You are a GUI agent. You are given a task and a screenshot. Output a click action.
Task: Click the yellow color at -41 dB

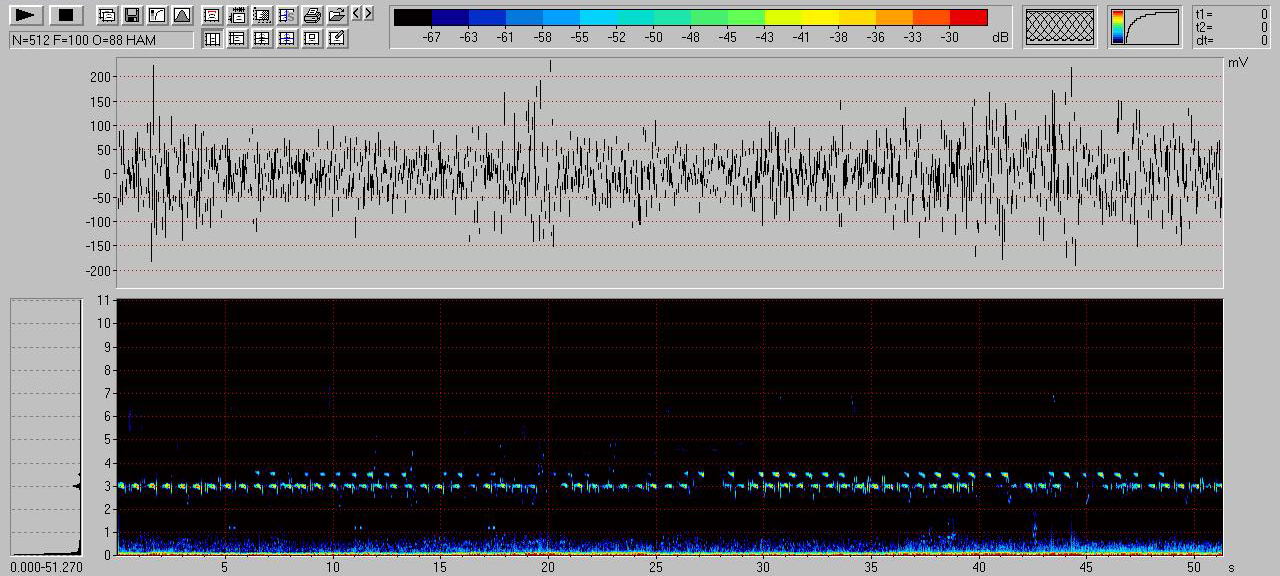click(801, 17)
